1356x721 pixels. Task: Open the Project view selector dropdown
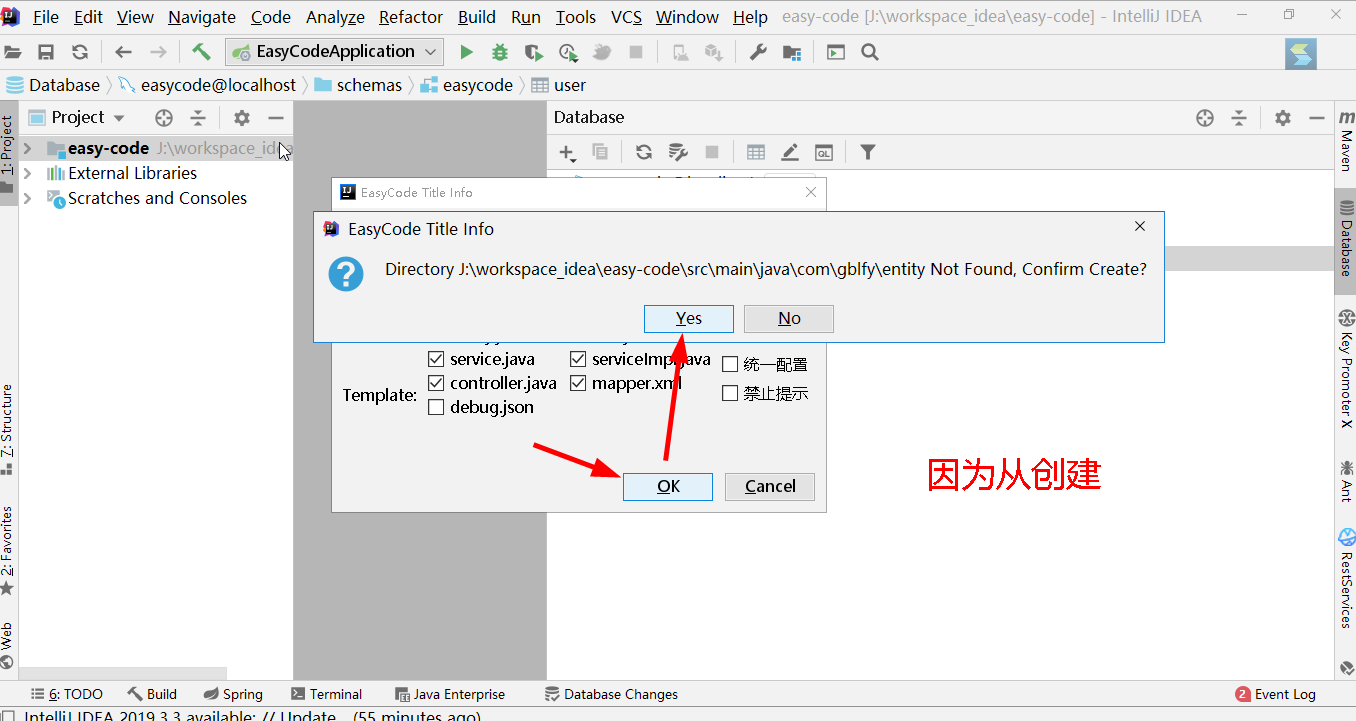point(77,118)
